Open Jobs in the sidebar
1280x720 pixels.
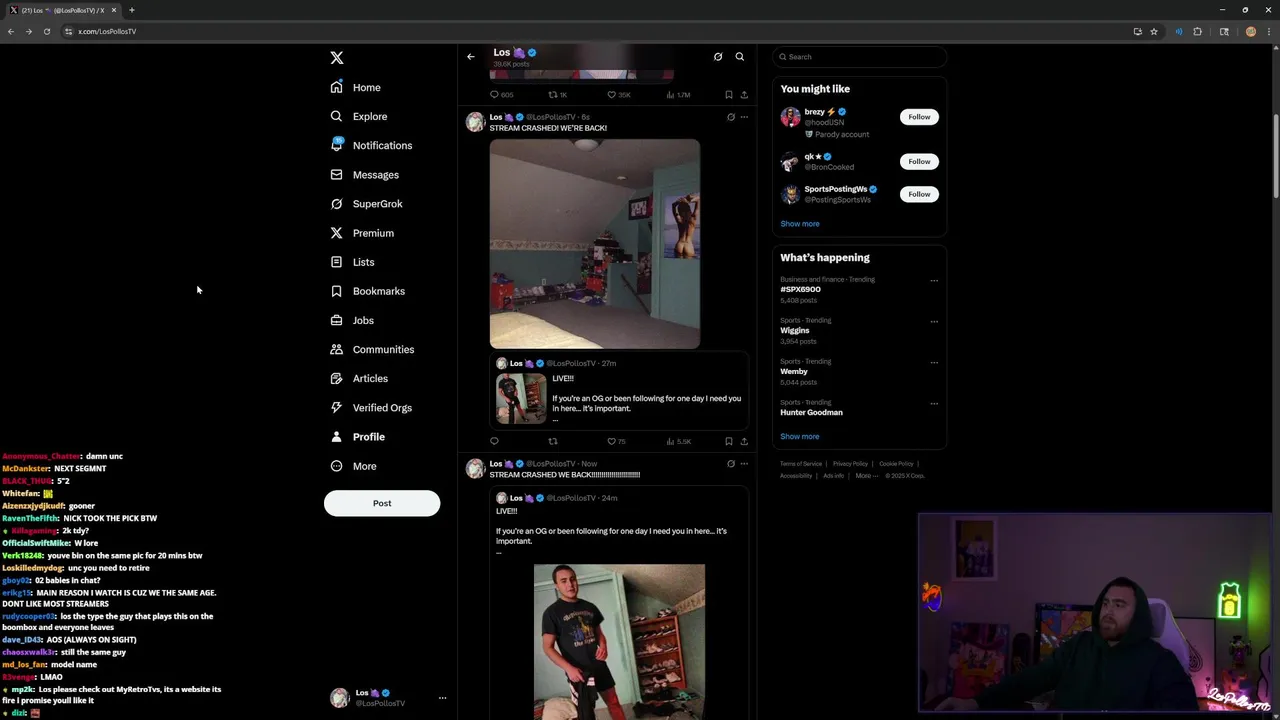point(352,321)
